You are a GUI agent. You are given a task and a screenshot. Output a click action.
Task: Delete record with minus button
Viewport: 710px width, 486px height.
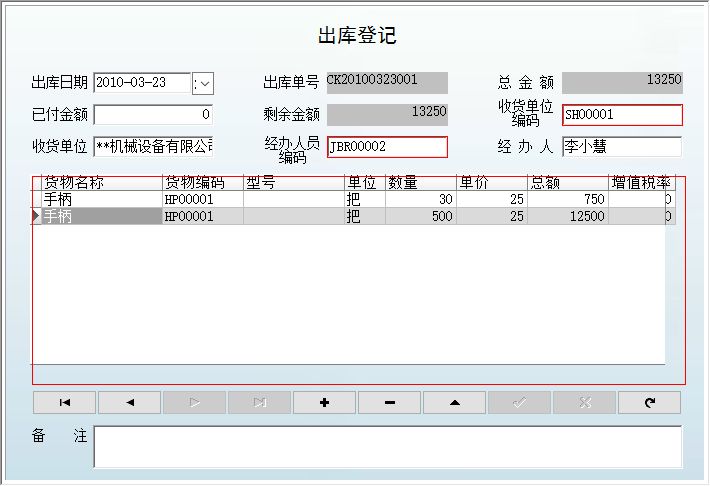tap(389, 403)
